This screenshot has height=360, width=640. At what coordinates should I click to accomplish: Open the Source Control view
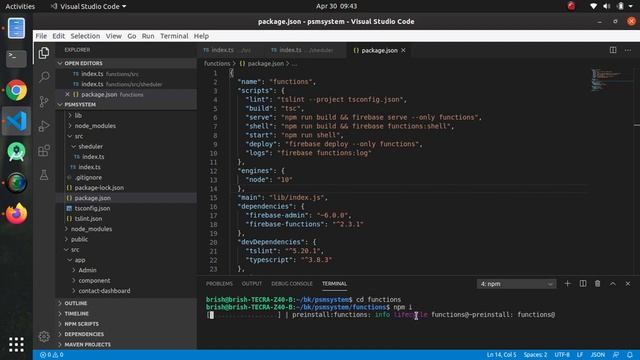pyautogui.click(x=44, y=102)
